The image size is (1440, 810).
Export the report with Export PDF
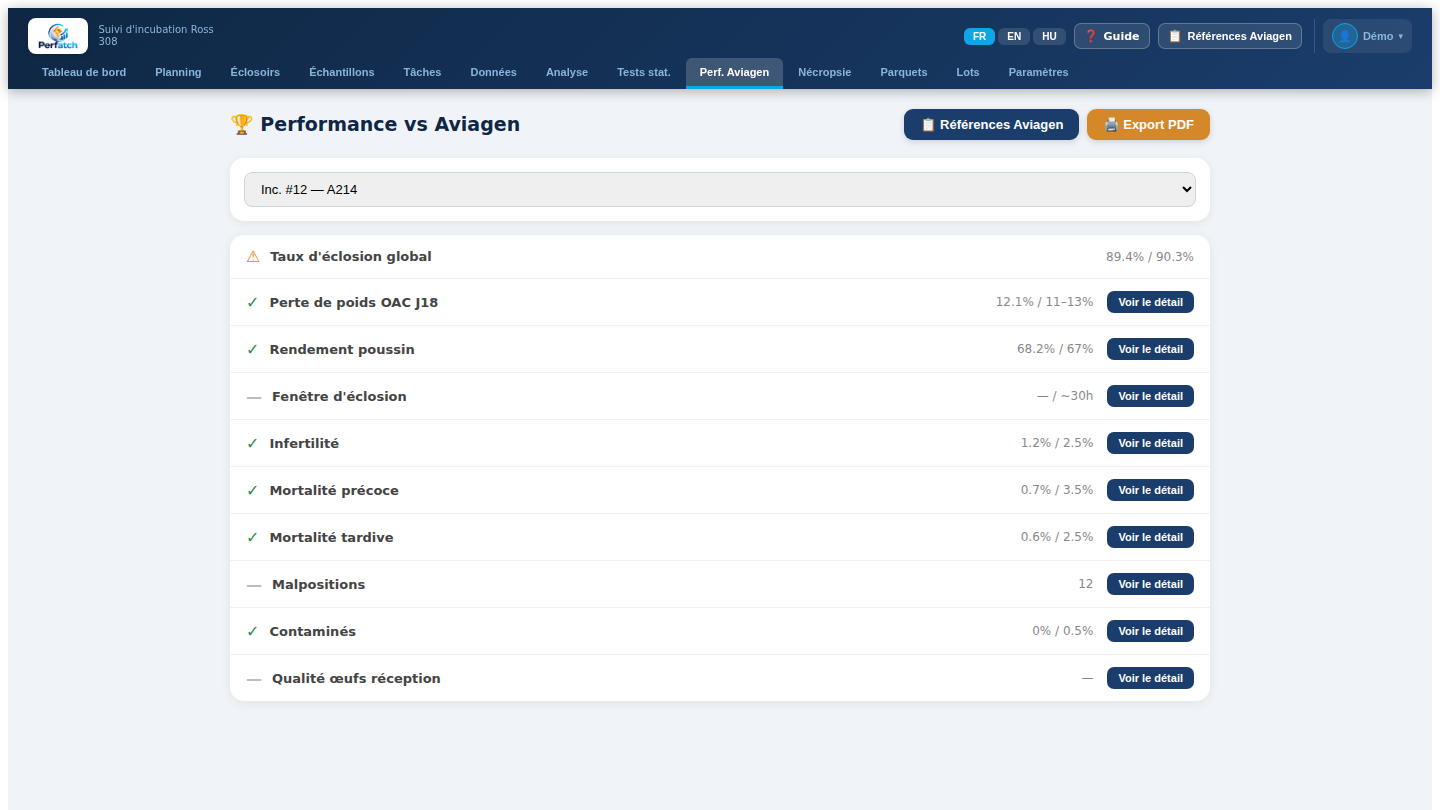click(x=1148, y=125)
